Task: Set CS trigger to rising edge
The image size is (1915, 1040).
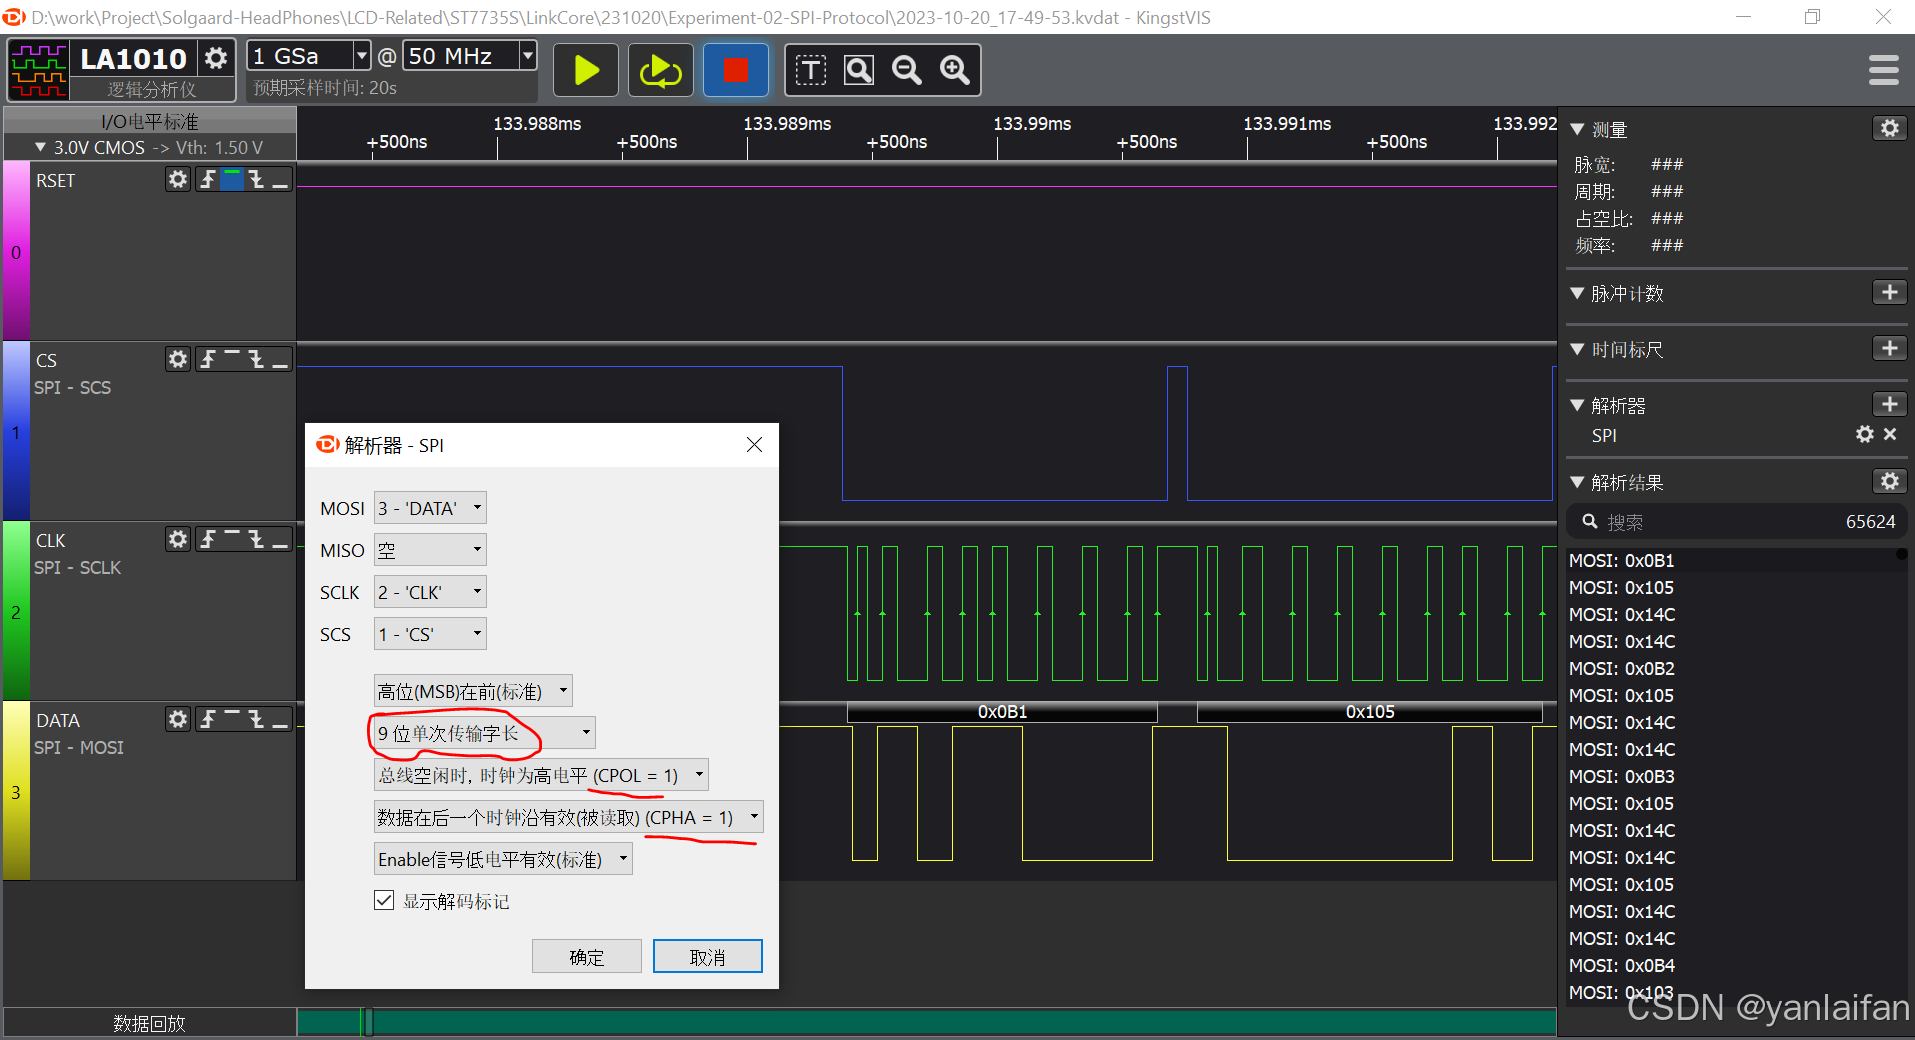Action: [x=207, y=359]
